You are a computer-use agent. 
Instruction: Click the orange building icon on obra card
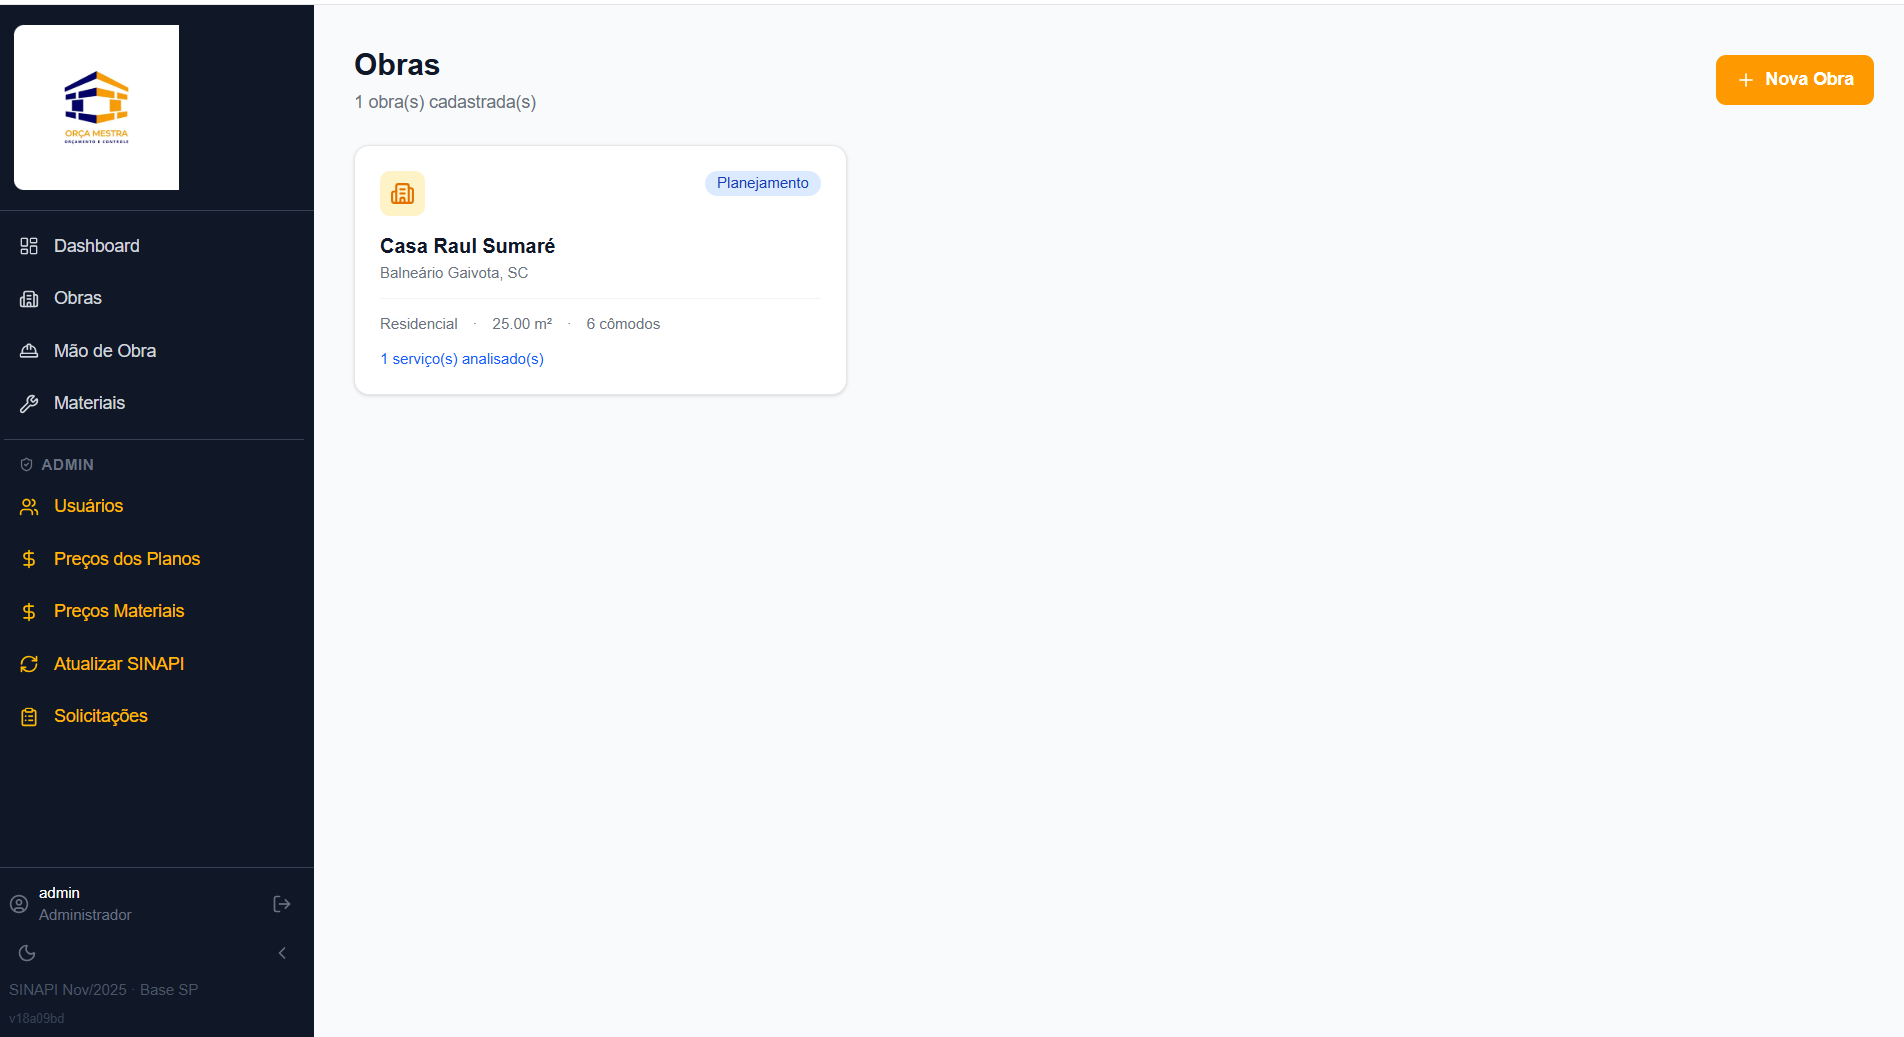tap(402, 193)
